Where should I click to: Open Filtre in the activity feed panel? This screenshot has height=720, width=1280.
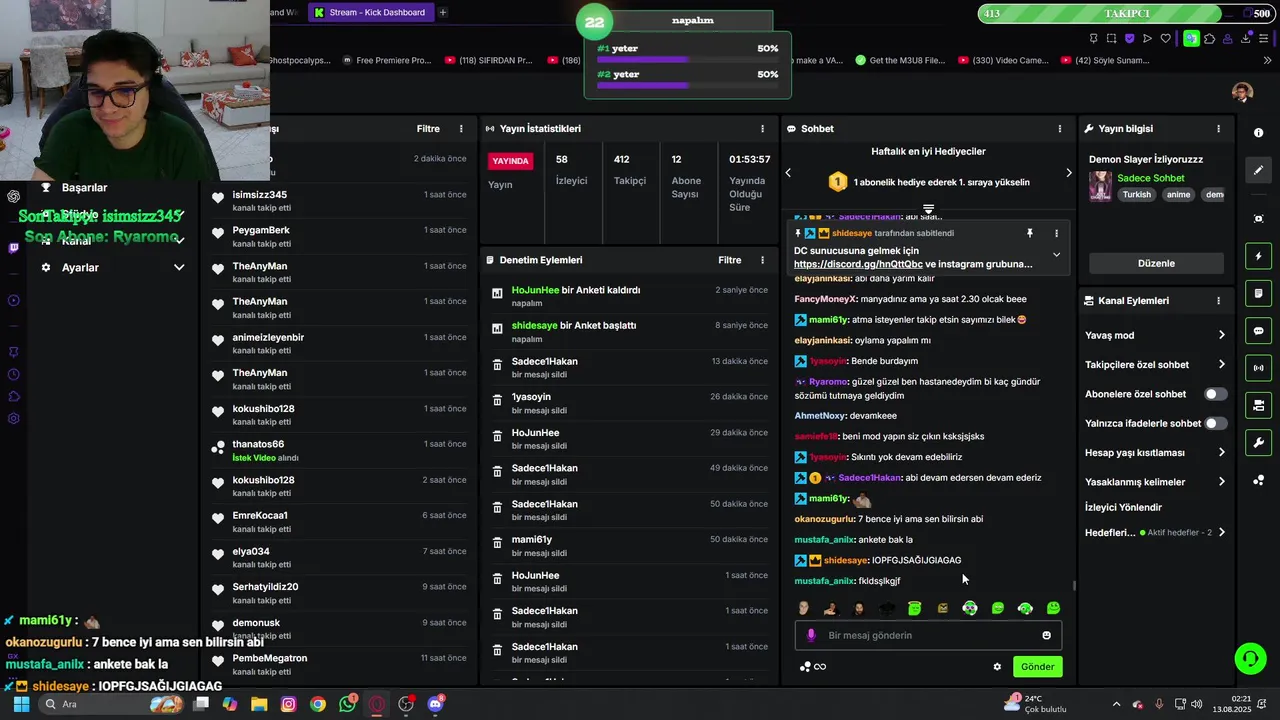tap(428, 129)
